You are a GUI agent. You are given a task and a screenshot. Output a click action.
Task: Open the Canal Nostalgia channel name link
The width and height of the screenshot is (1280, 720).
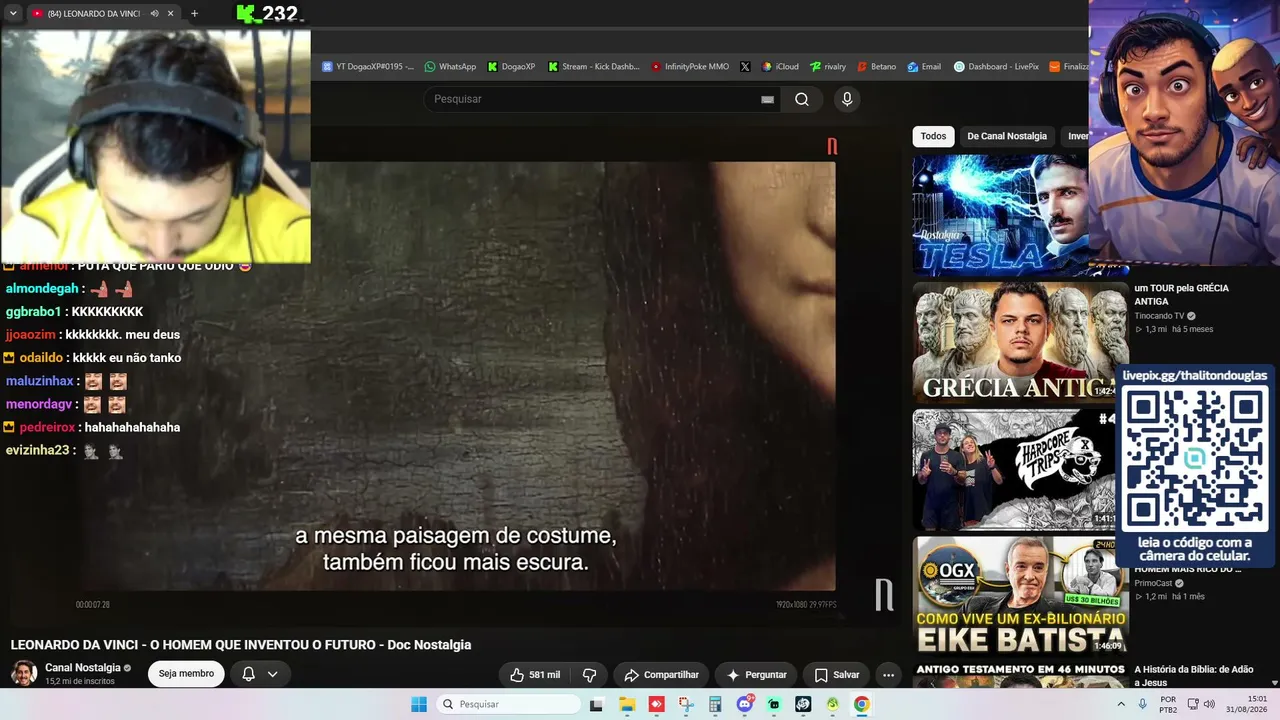83,668
